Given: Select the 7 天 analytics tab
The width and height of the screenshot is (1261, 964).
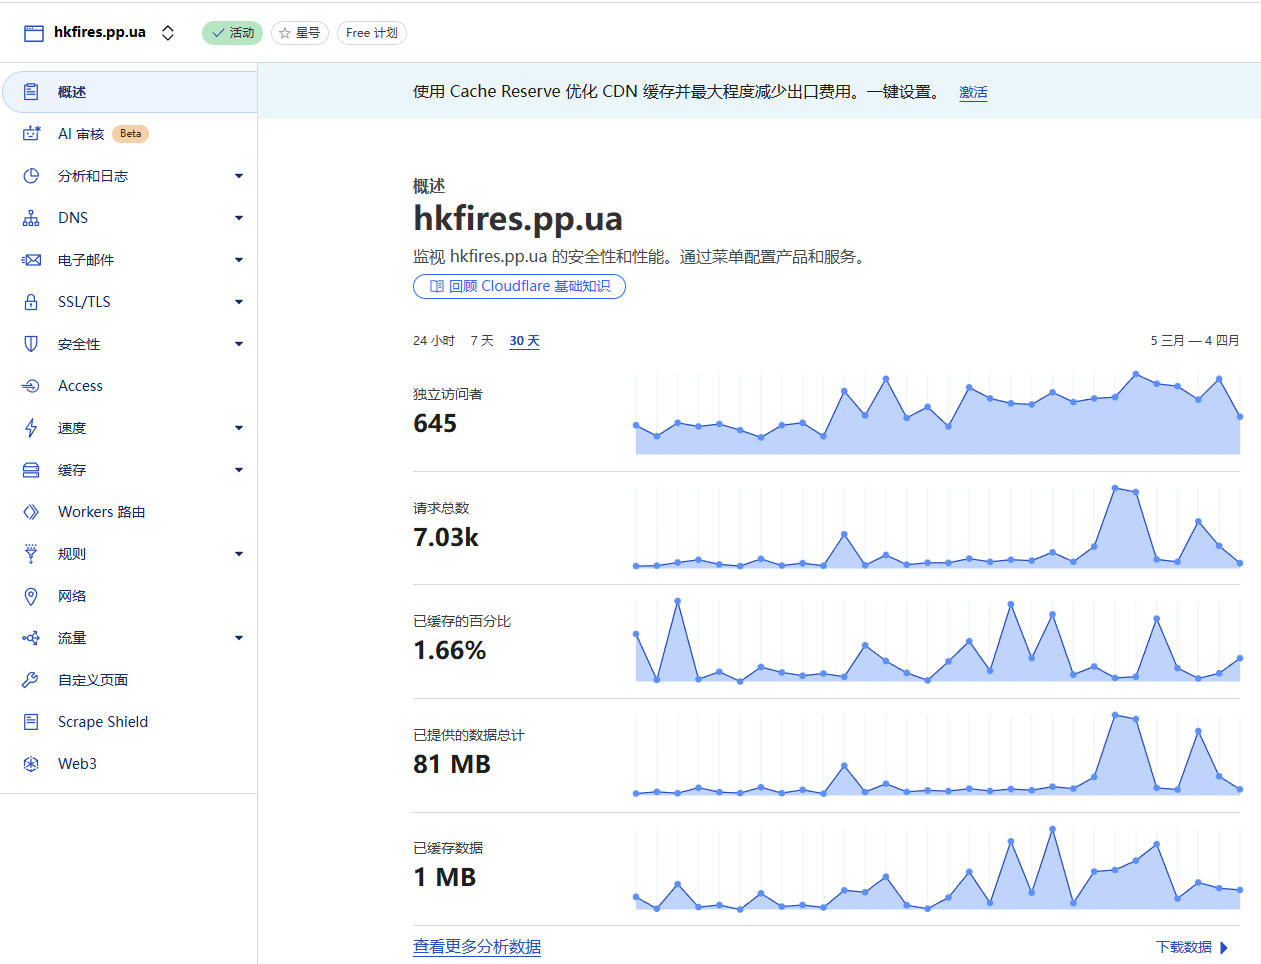Looking at the screenshot, I should pyautogui.click(x=481, y=340).
